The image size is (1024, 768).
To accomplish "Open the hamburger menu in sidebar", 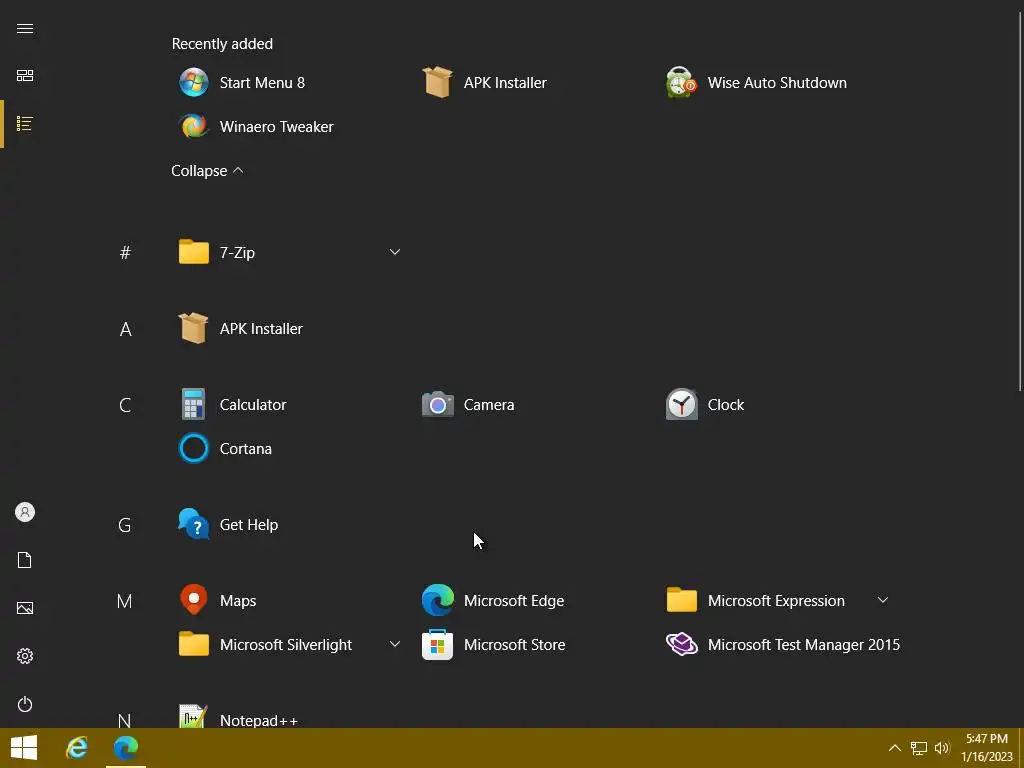I will pyautogui.click(x=25, y=28).
